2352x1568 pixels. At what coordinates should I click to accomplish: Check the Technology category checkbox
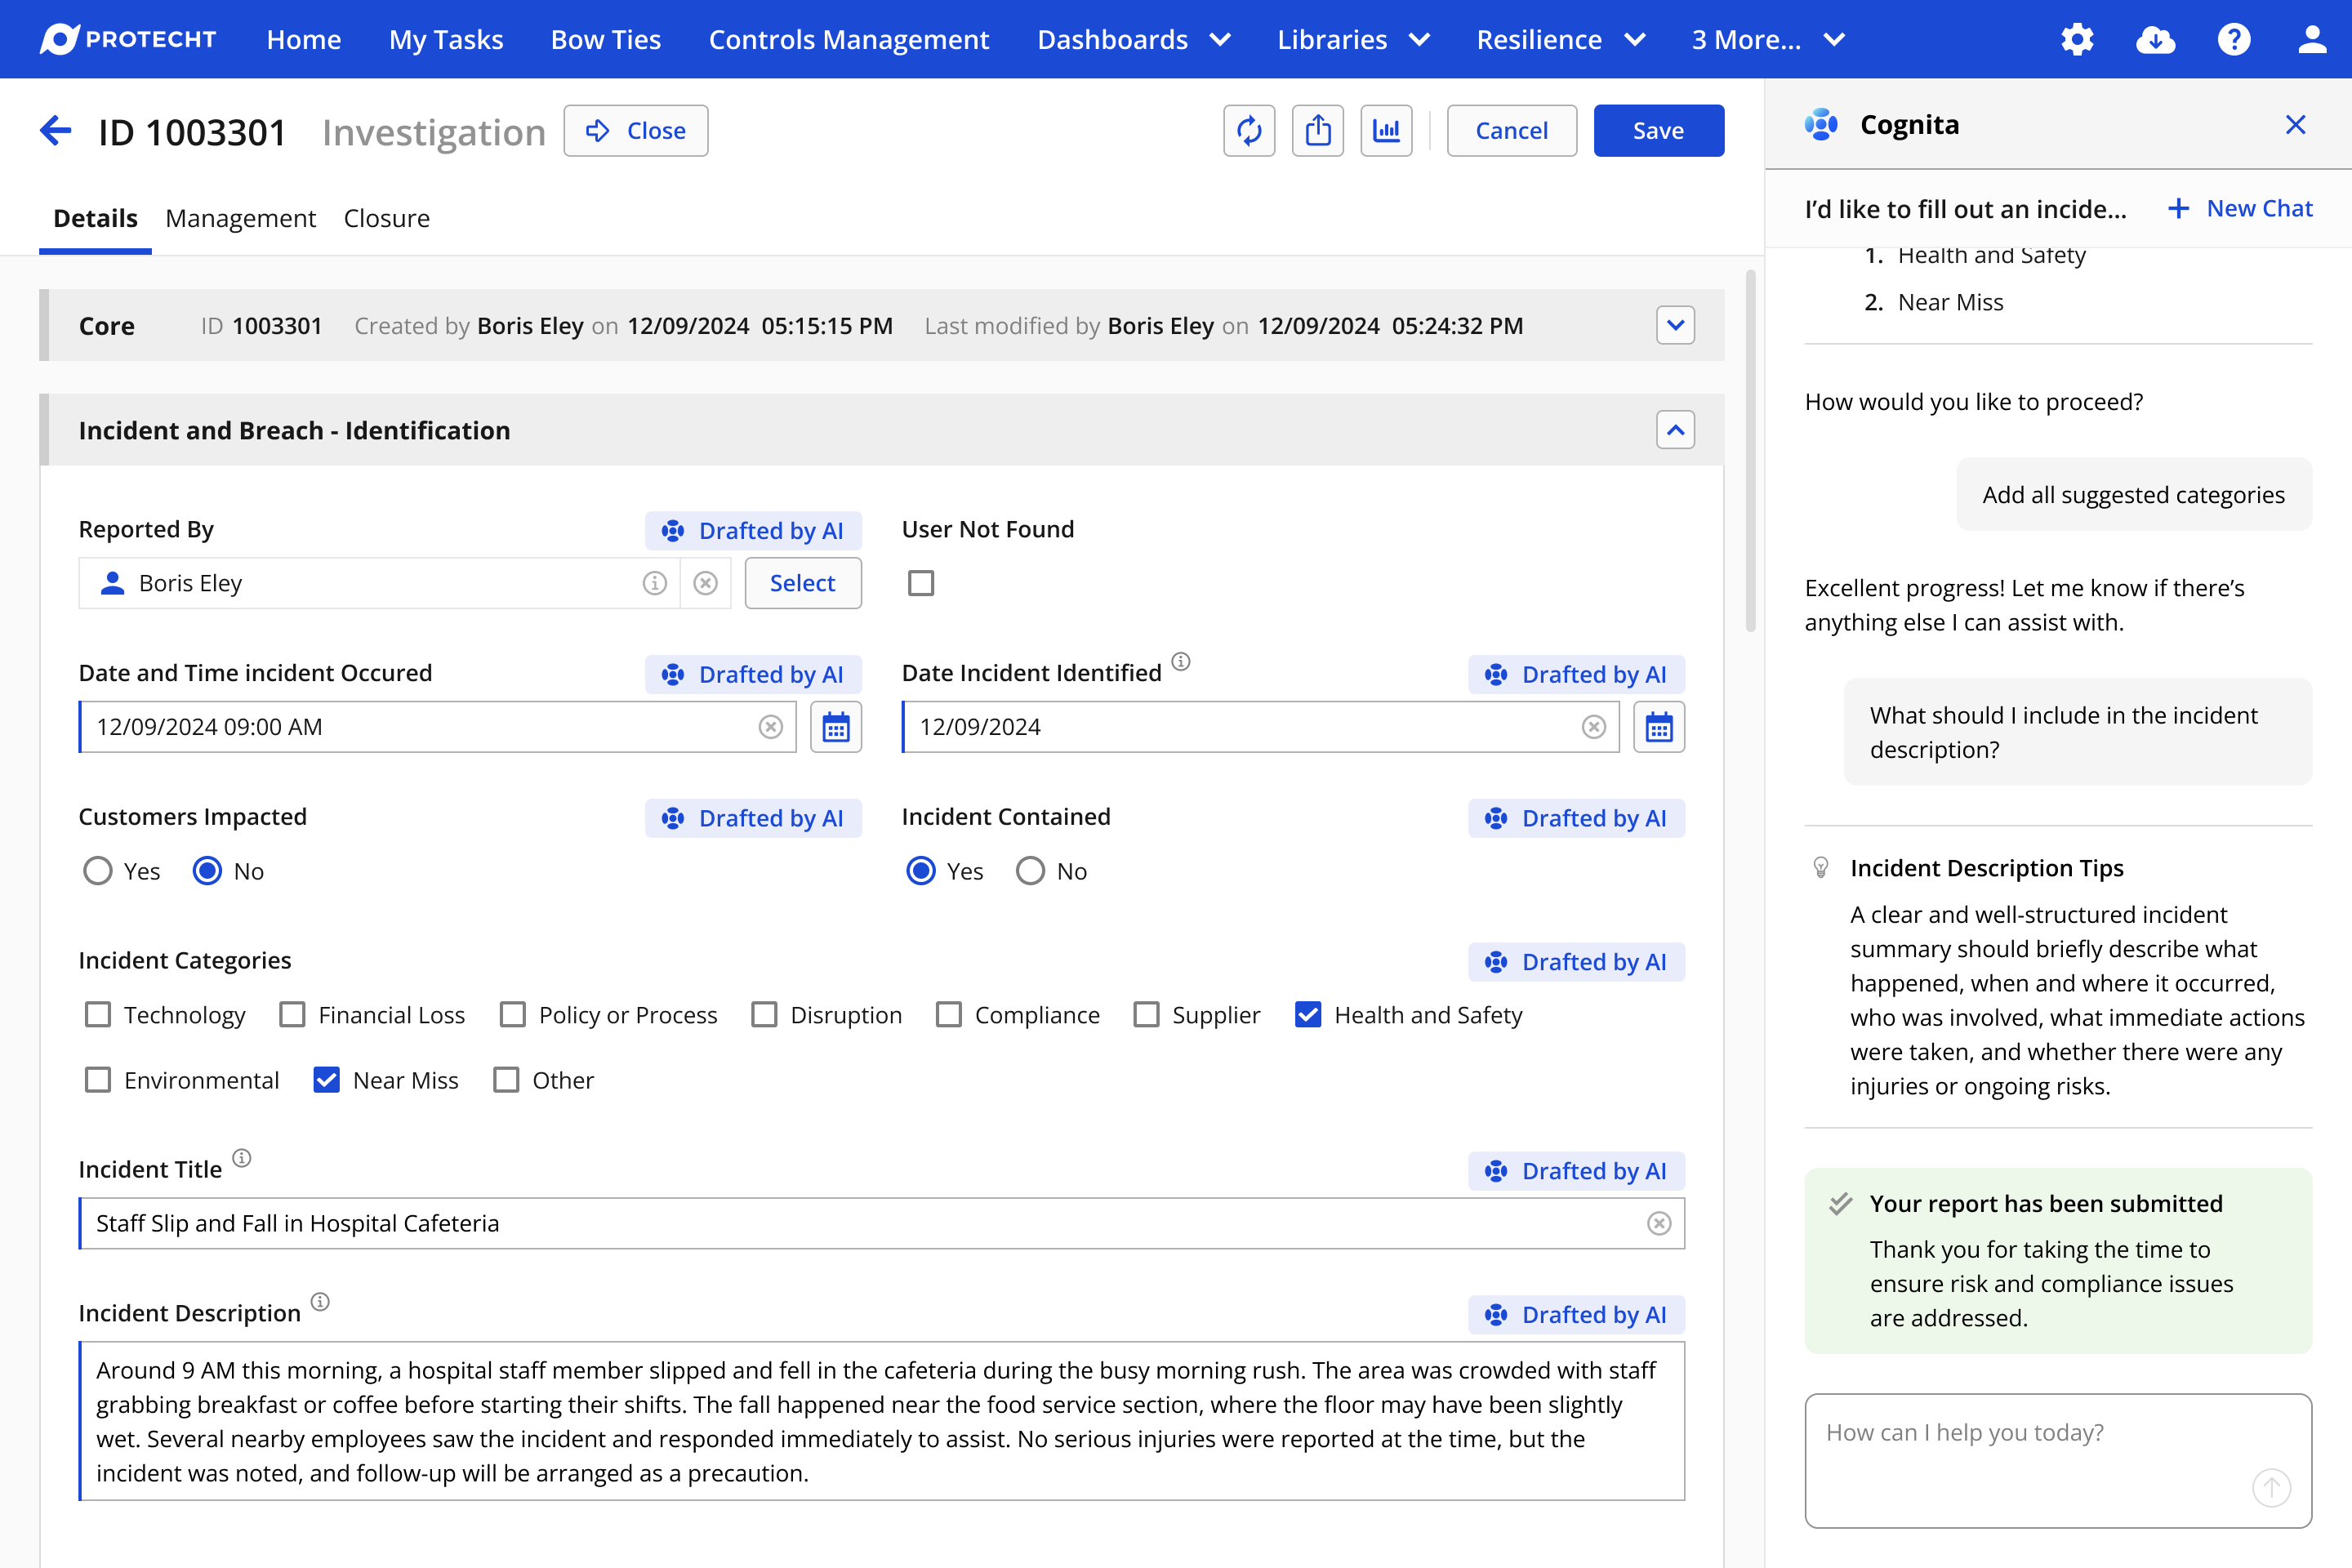98,1015
